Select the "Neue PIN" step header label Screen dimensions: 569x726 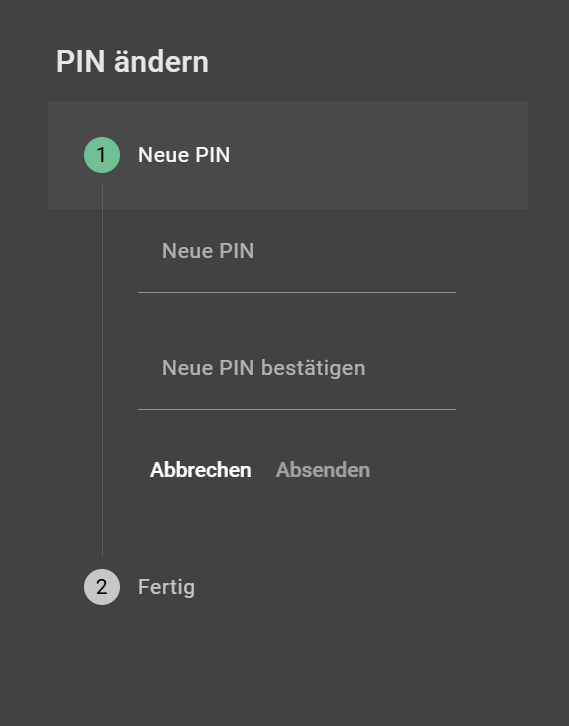pyautogui.click(x=184, y=155)
